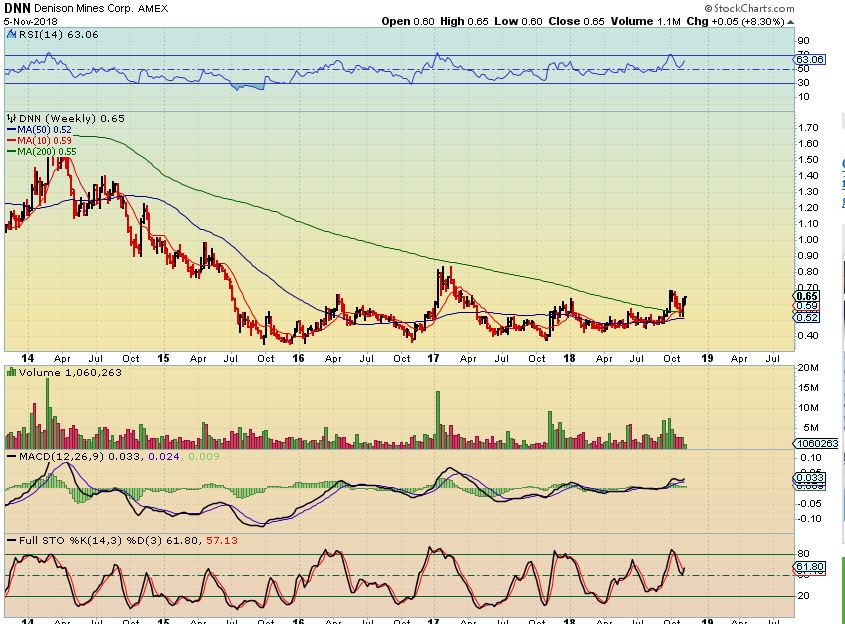
Task: Click the 30 label on the RSI axis
Action: pos(803,82)
